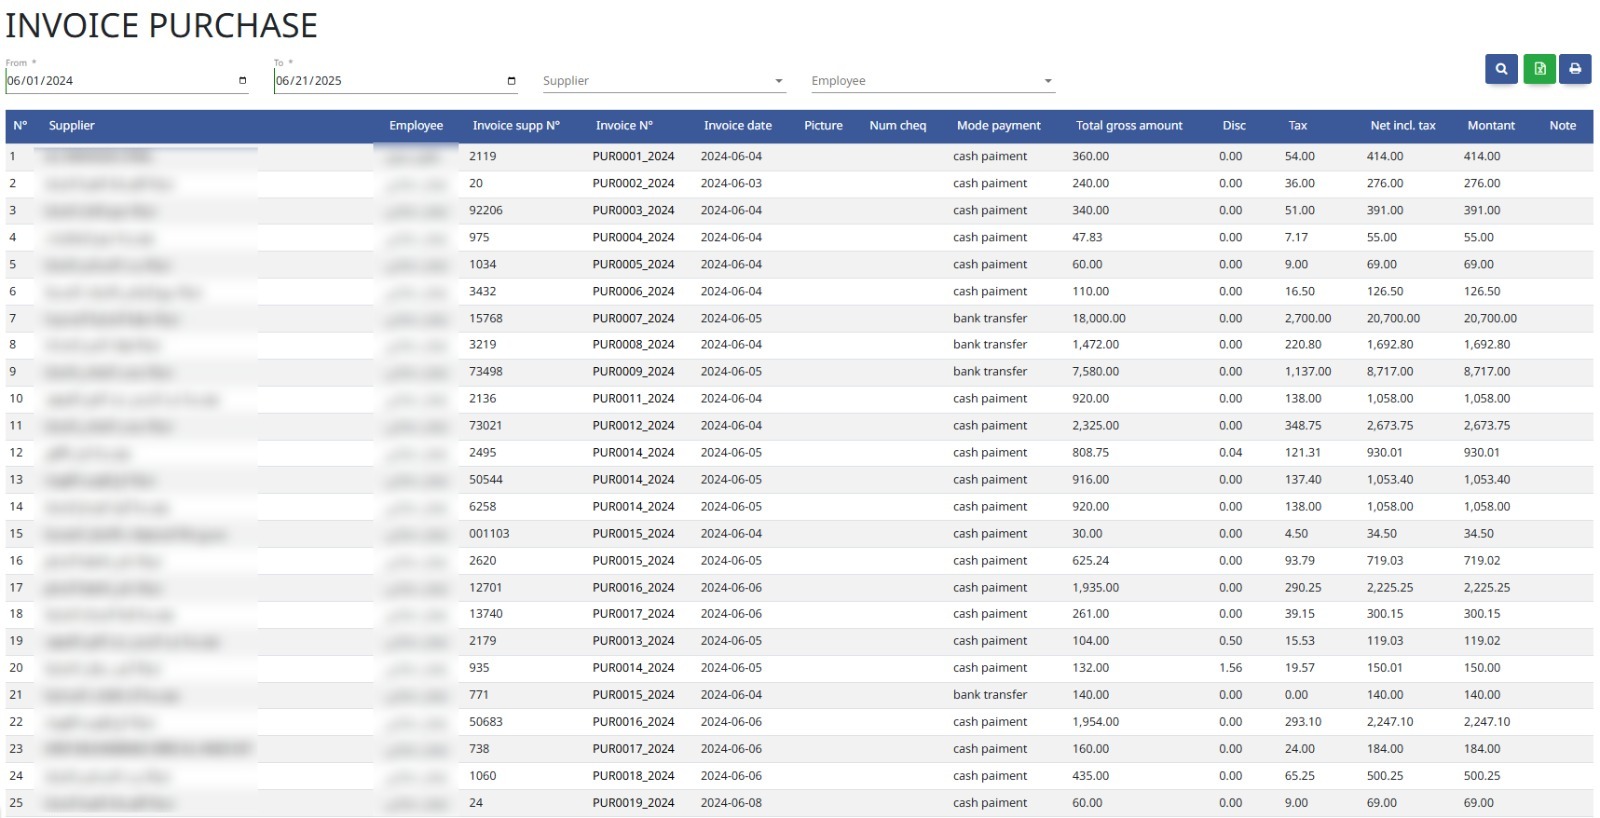Click the green Excel export button
Image resolution: width=1600 pixels, height=818 pixels.
point(1539,69)
